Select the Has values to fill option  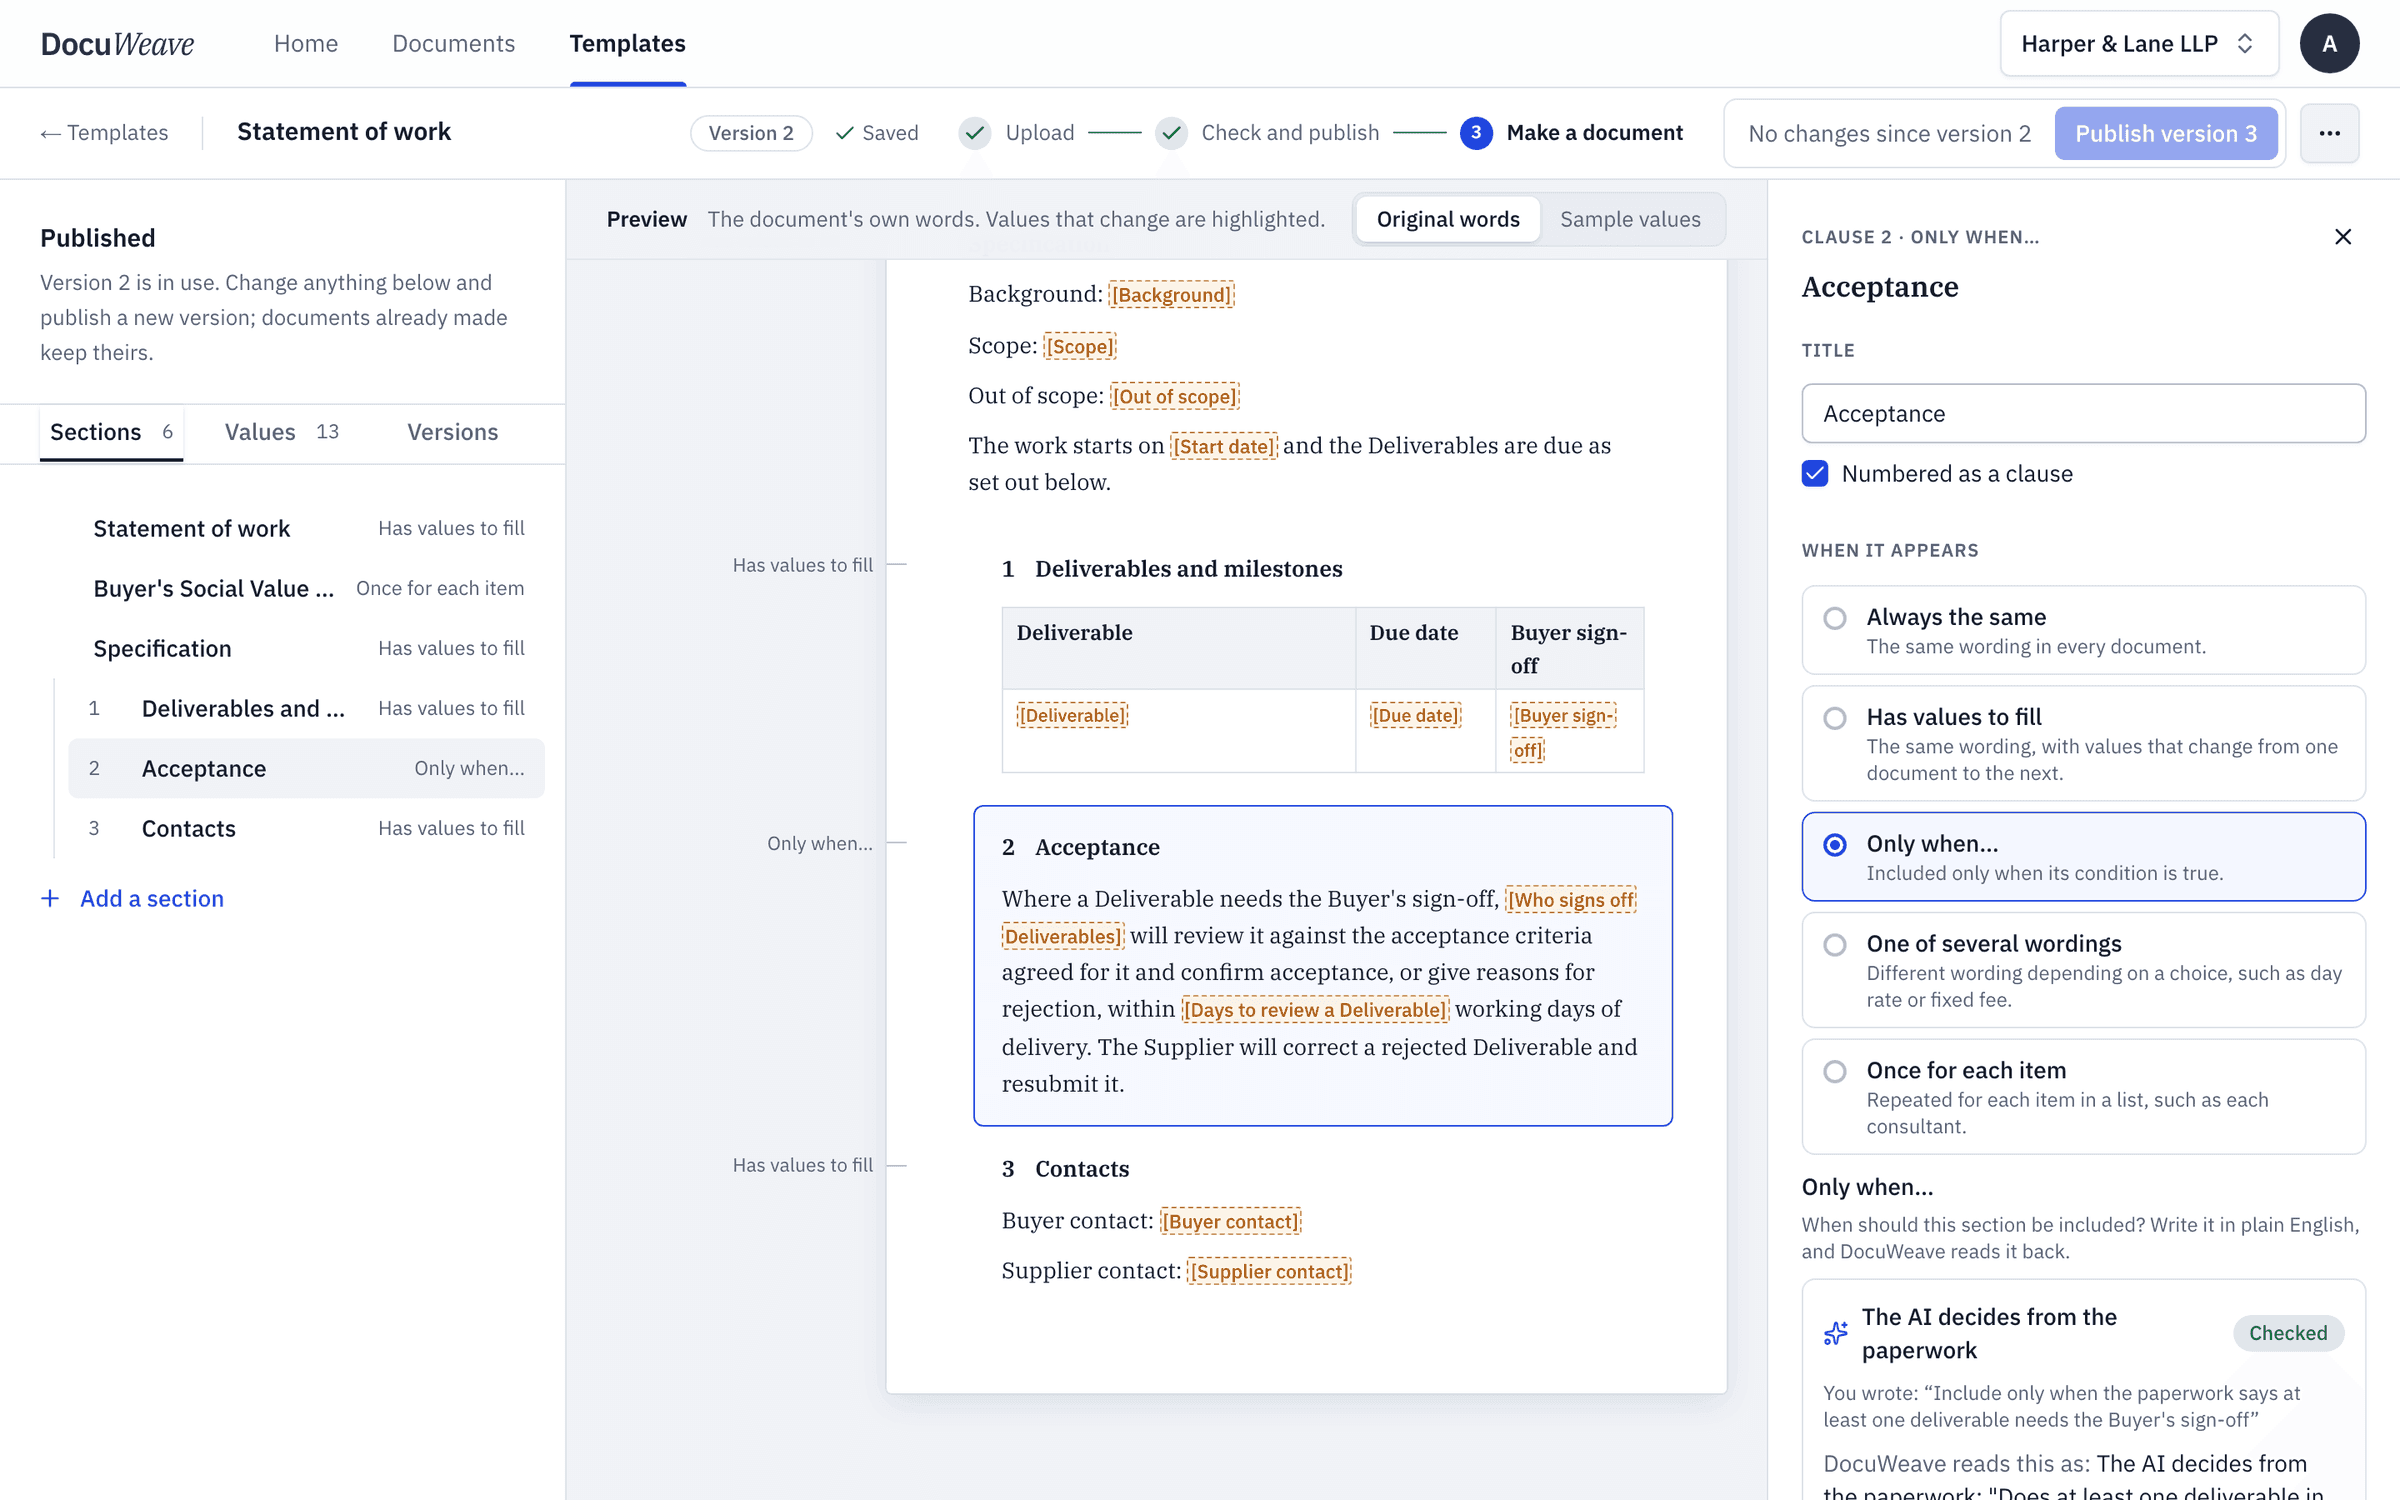(x=2083, y=743)
